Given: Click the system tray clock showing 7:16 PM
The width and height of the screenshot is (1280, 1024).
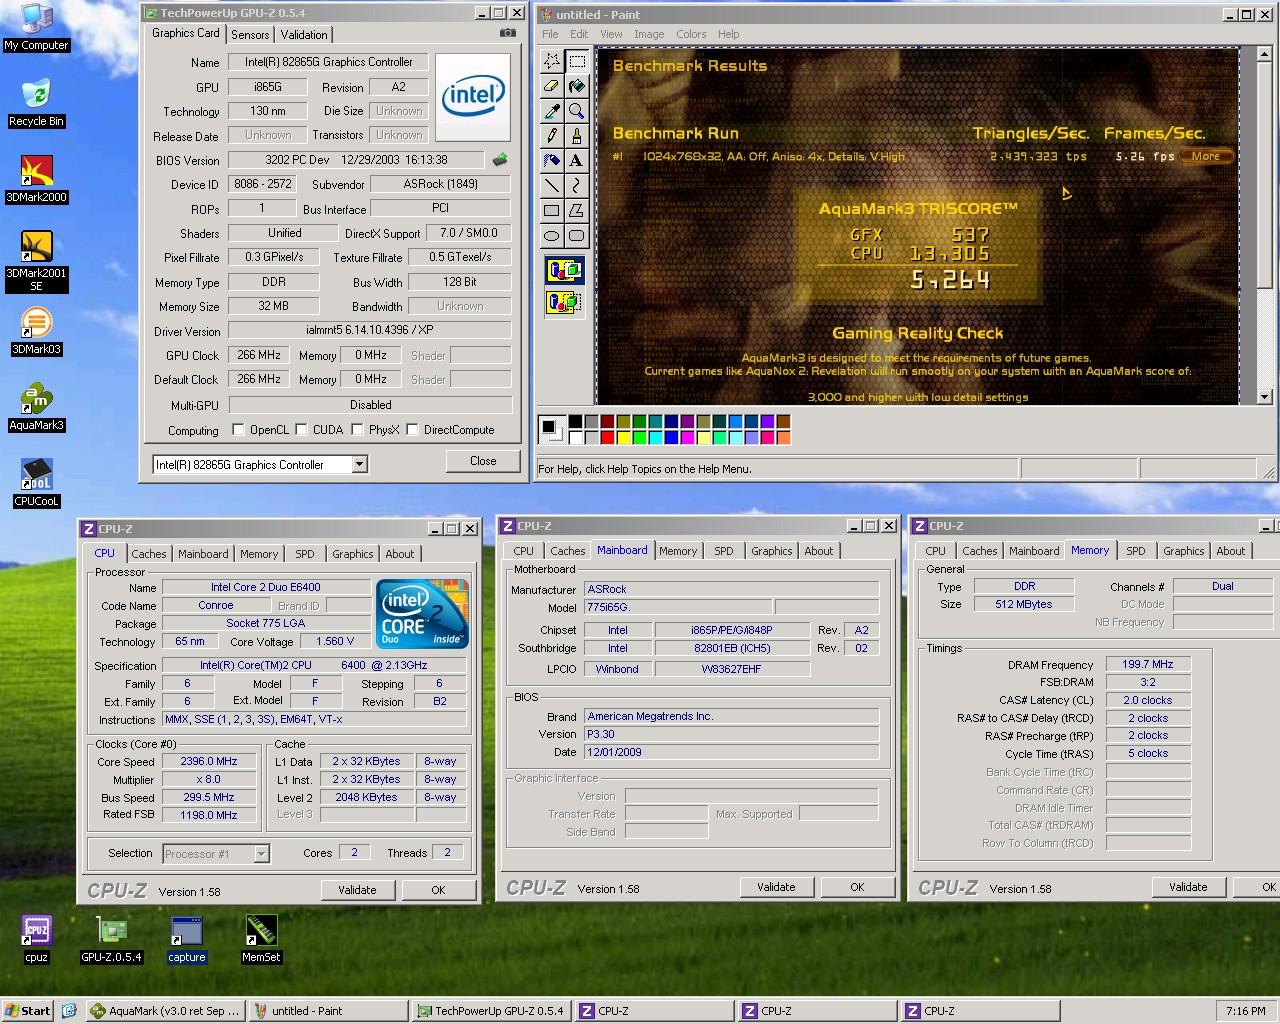Looking at the screenshot, I should pyautogui.click(x=1245, y=1011).
